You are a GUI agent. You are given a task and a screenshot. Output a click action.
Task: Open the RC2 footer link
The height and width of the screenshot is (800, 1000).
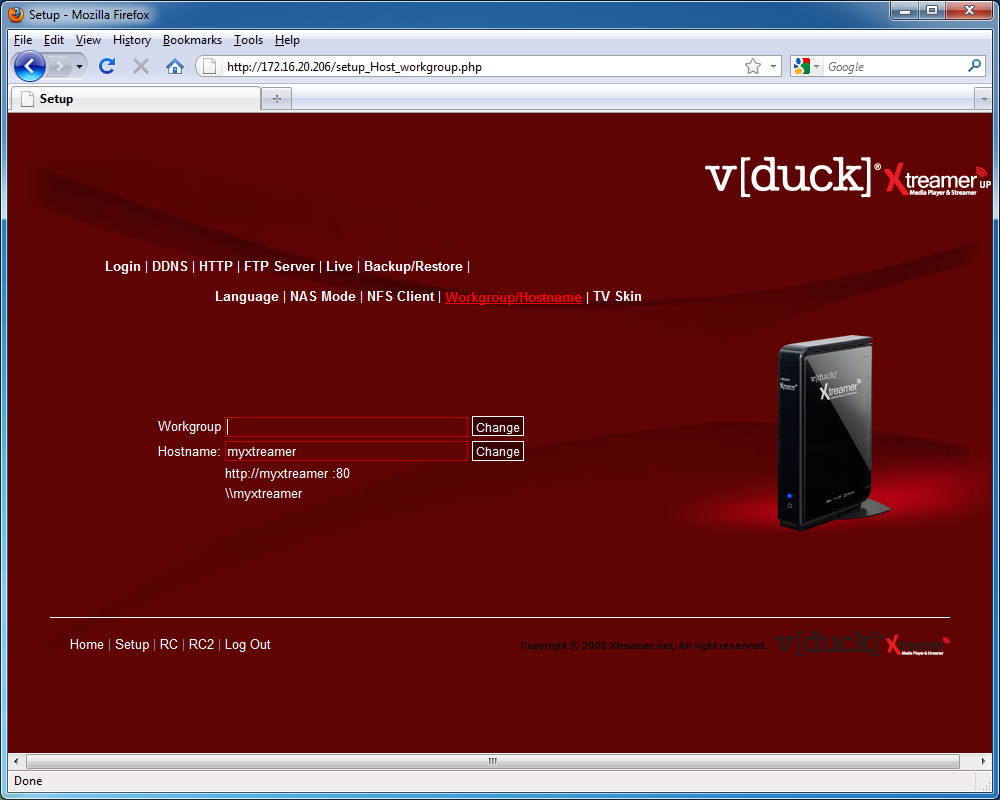coord(201,644)
